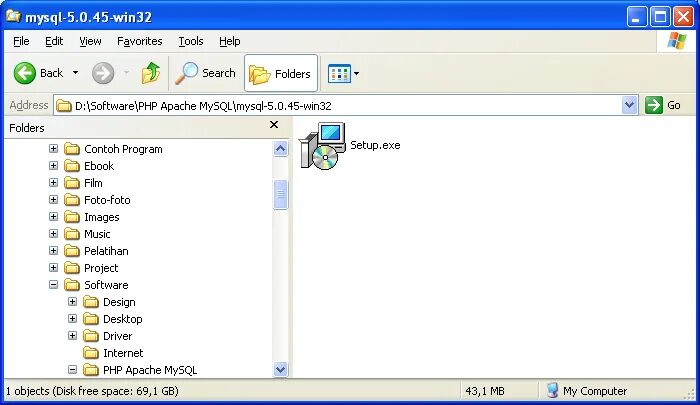Expand the Images folder node
Screen dimensions: 700x405
(x=54, y=216)
